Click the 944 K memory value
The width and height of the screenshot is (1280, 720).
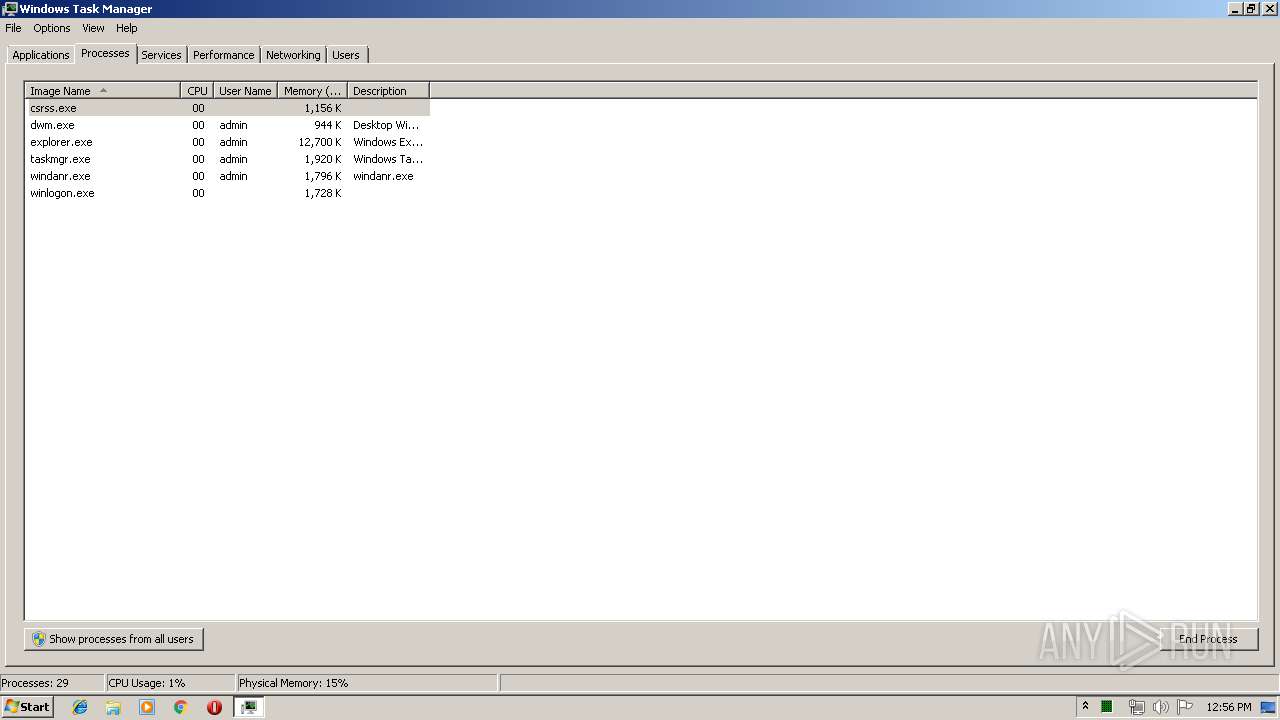[327, 125]
